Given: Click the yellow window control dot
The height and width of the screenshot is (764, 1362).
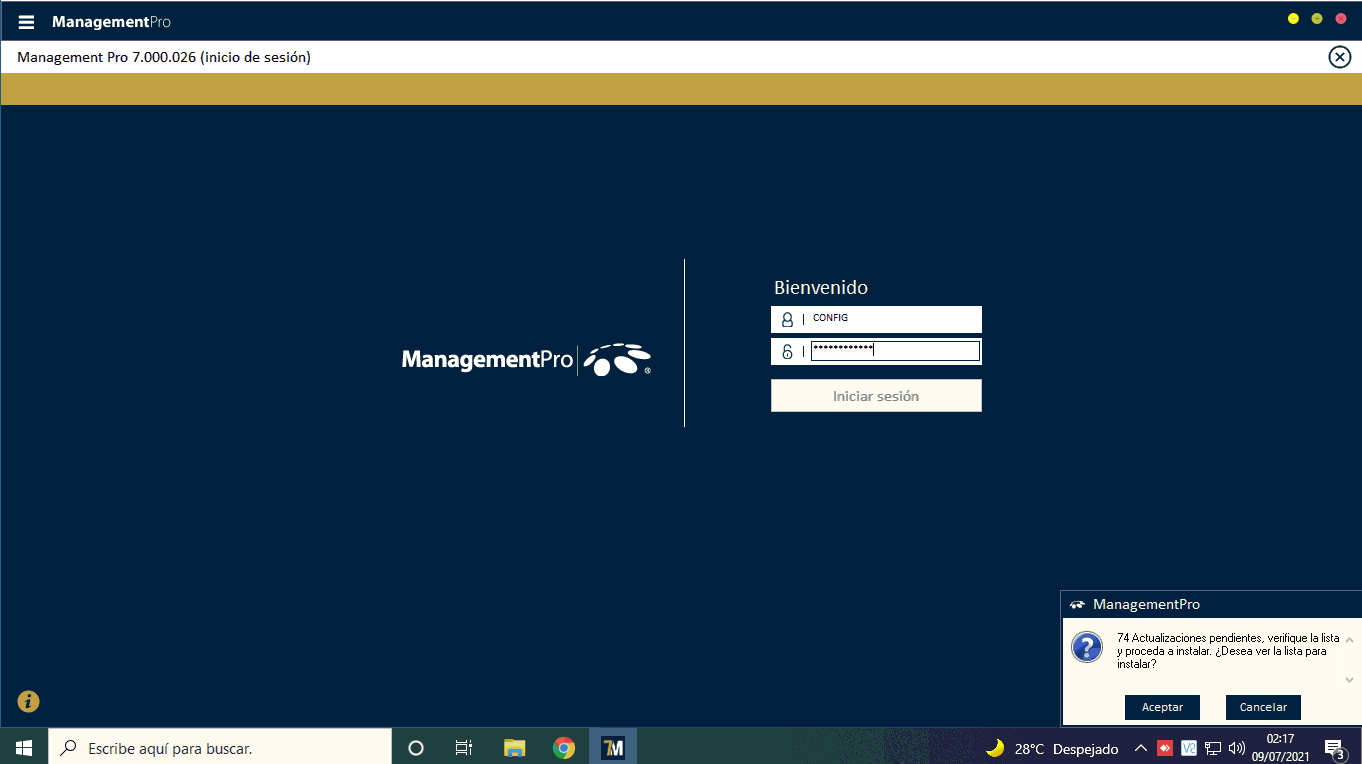Looking at the screenshot, I should coord(1293,19).
